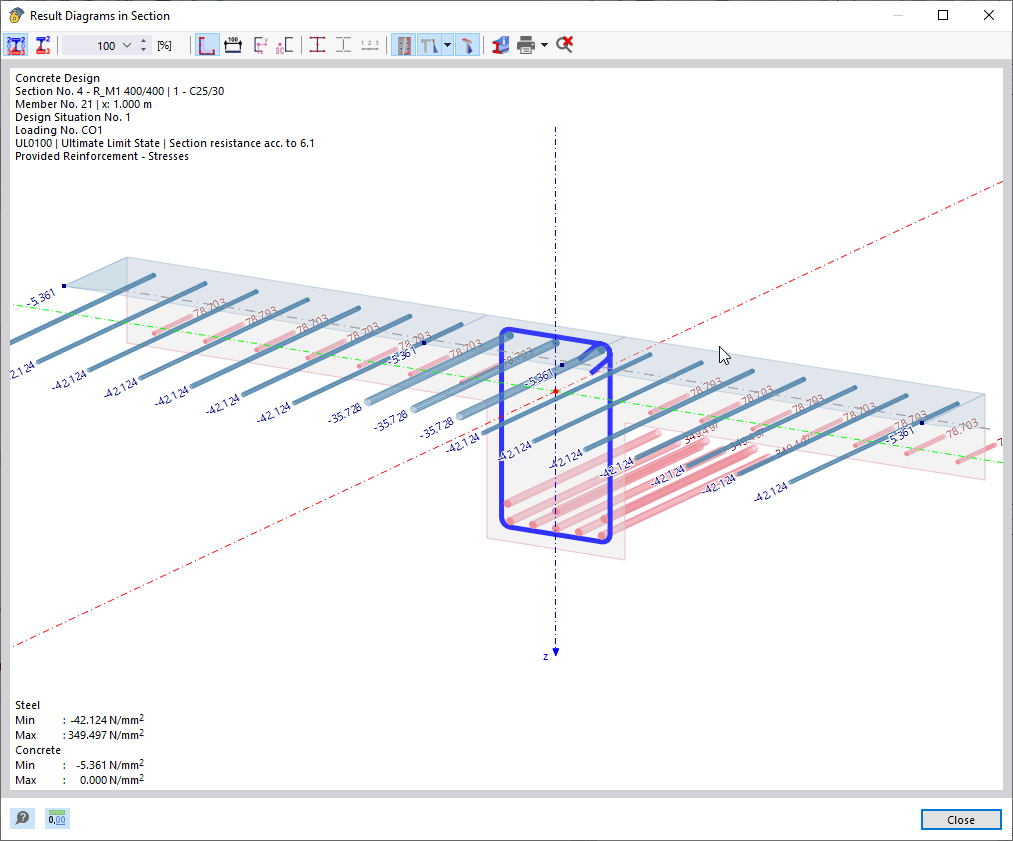Screen dimensions: 1013x841
Task: Show section dimensions icon
Action: (233, 45)
